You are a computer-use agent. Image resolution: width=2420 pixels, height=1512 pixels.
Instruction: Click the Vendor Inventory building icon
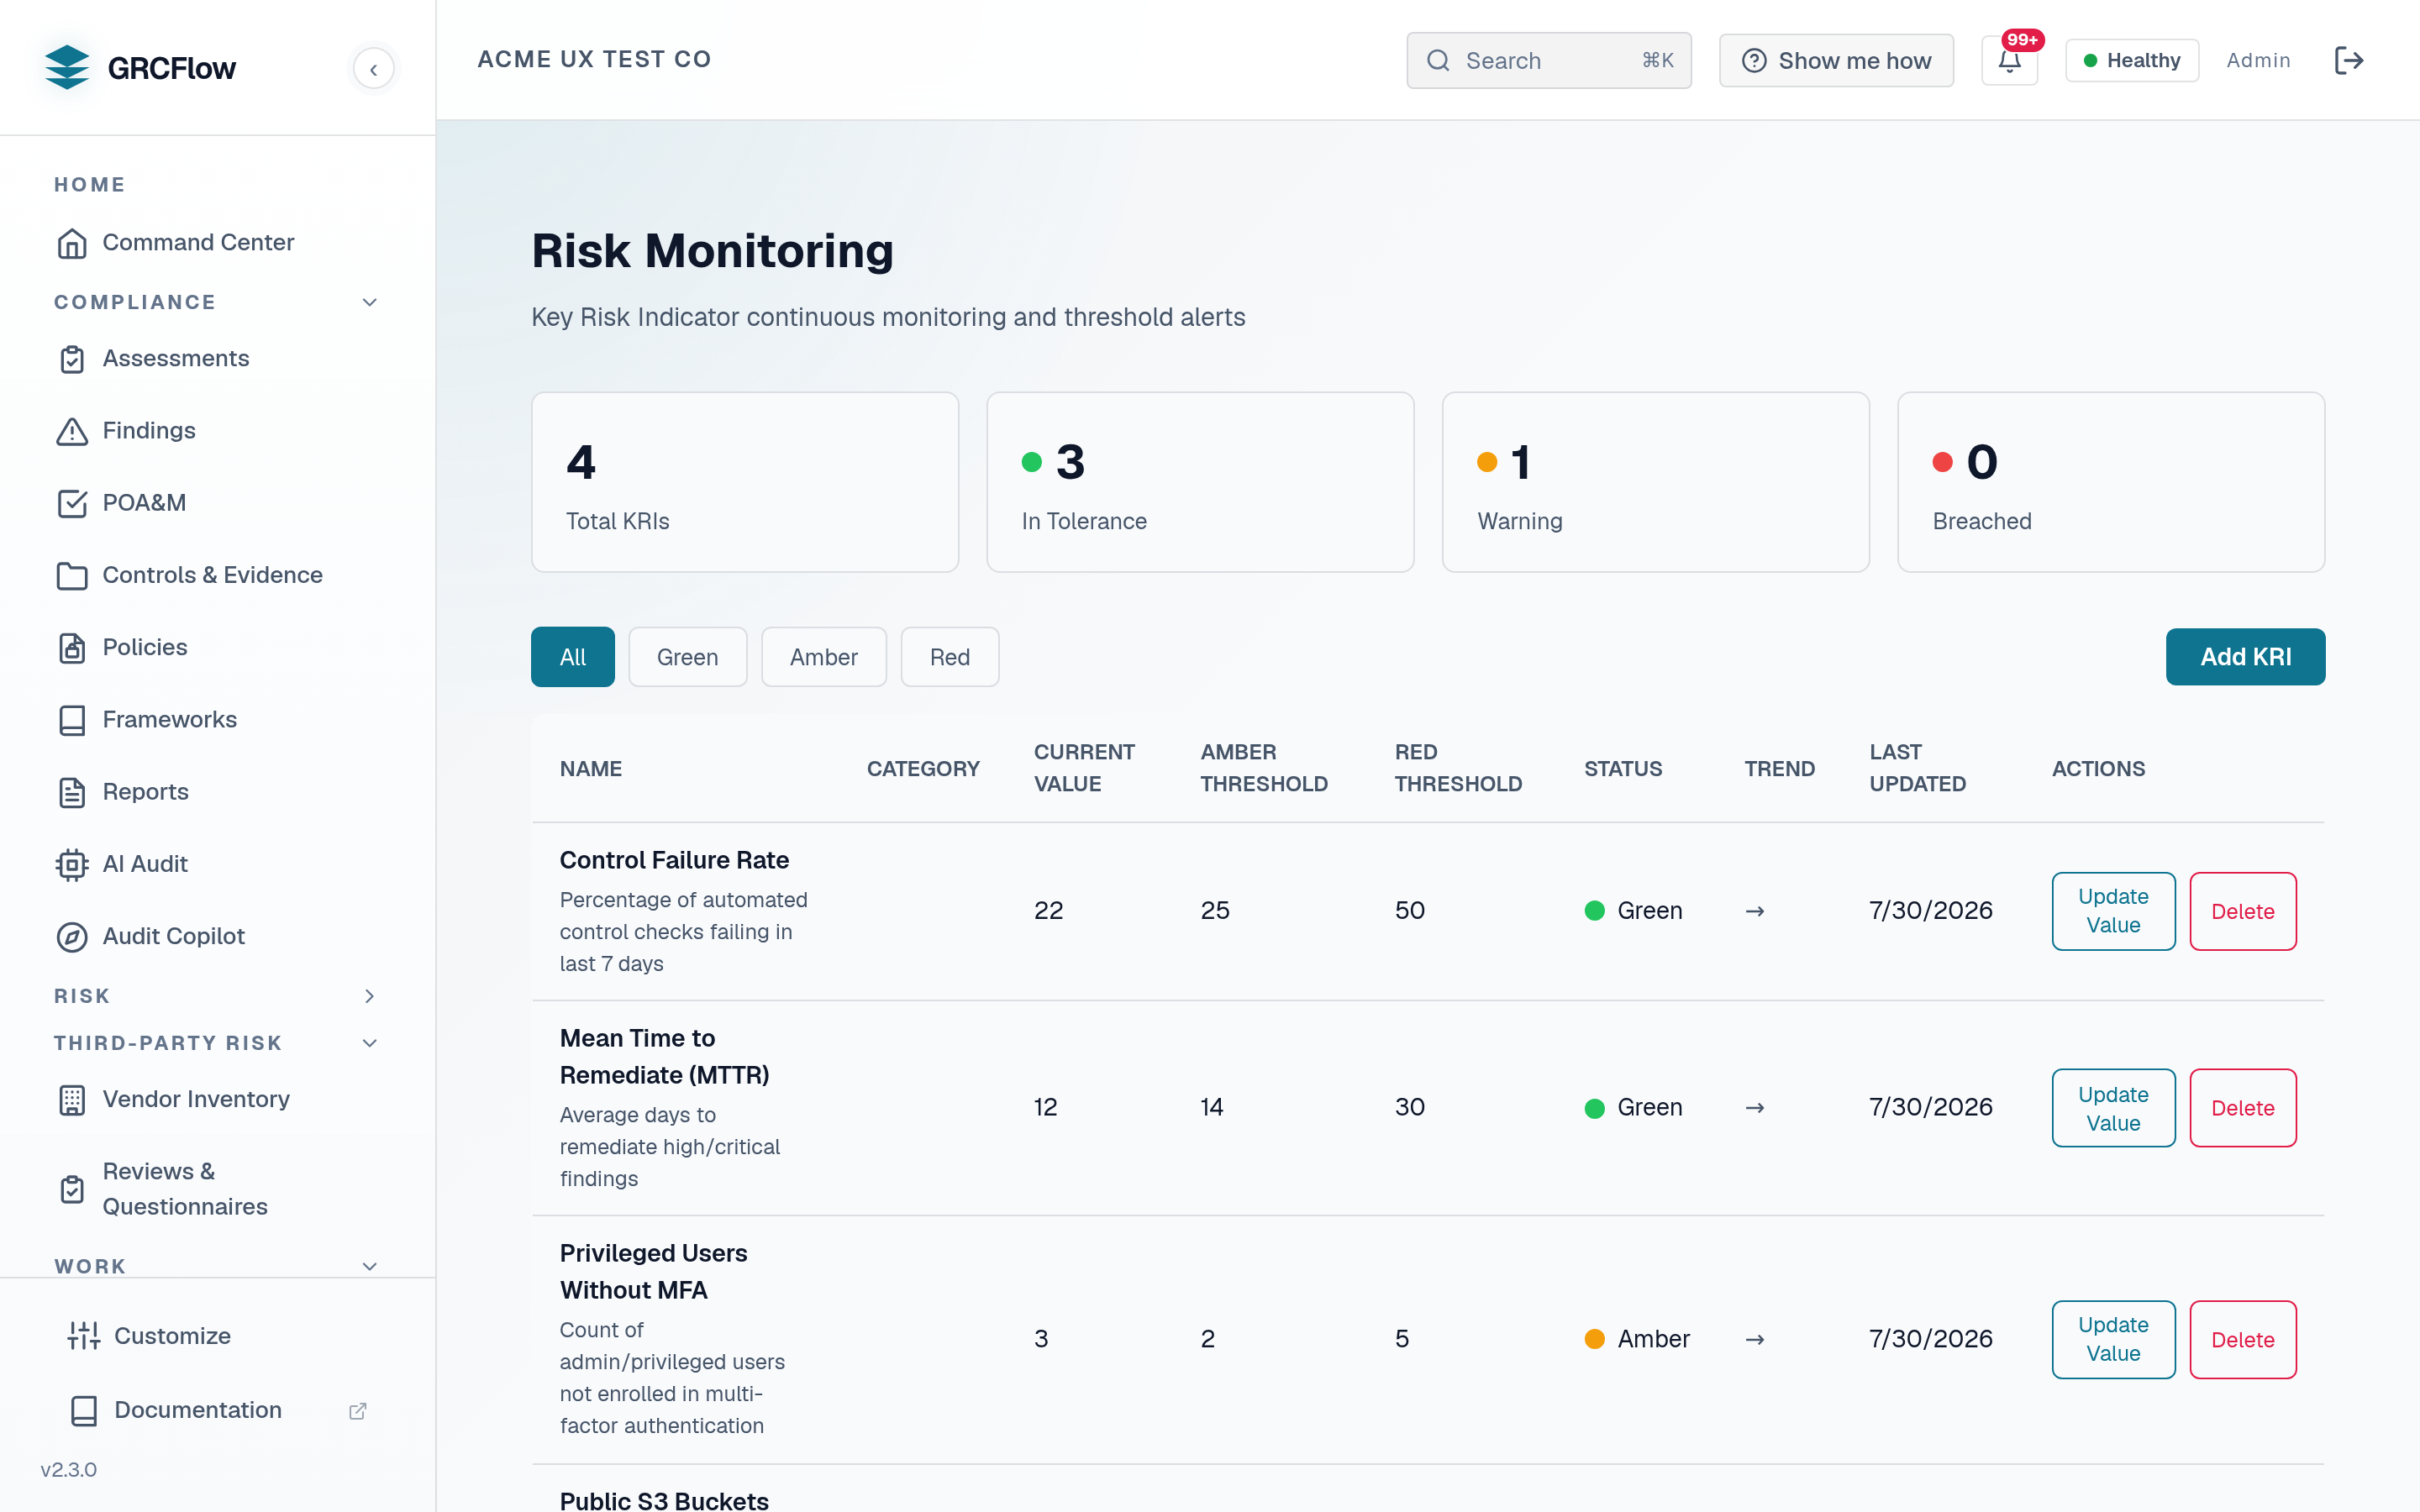72,1100
